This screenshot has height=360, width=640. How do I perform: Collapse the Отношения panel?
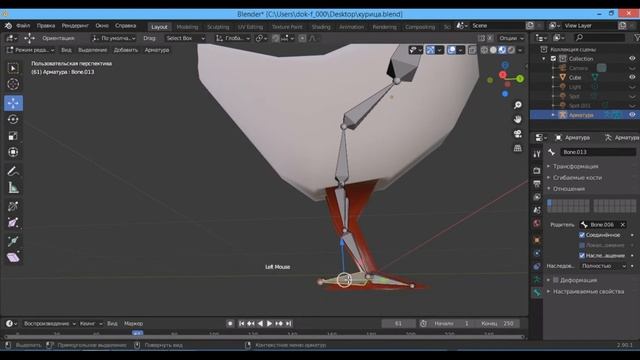click(x=569, y=189)
